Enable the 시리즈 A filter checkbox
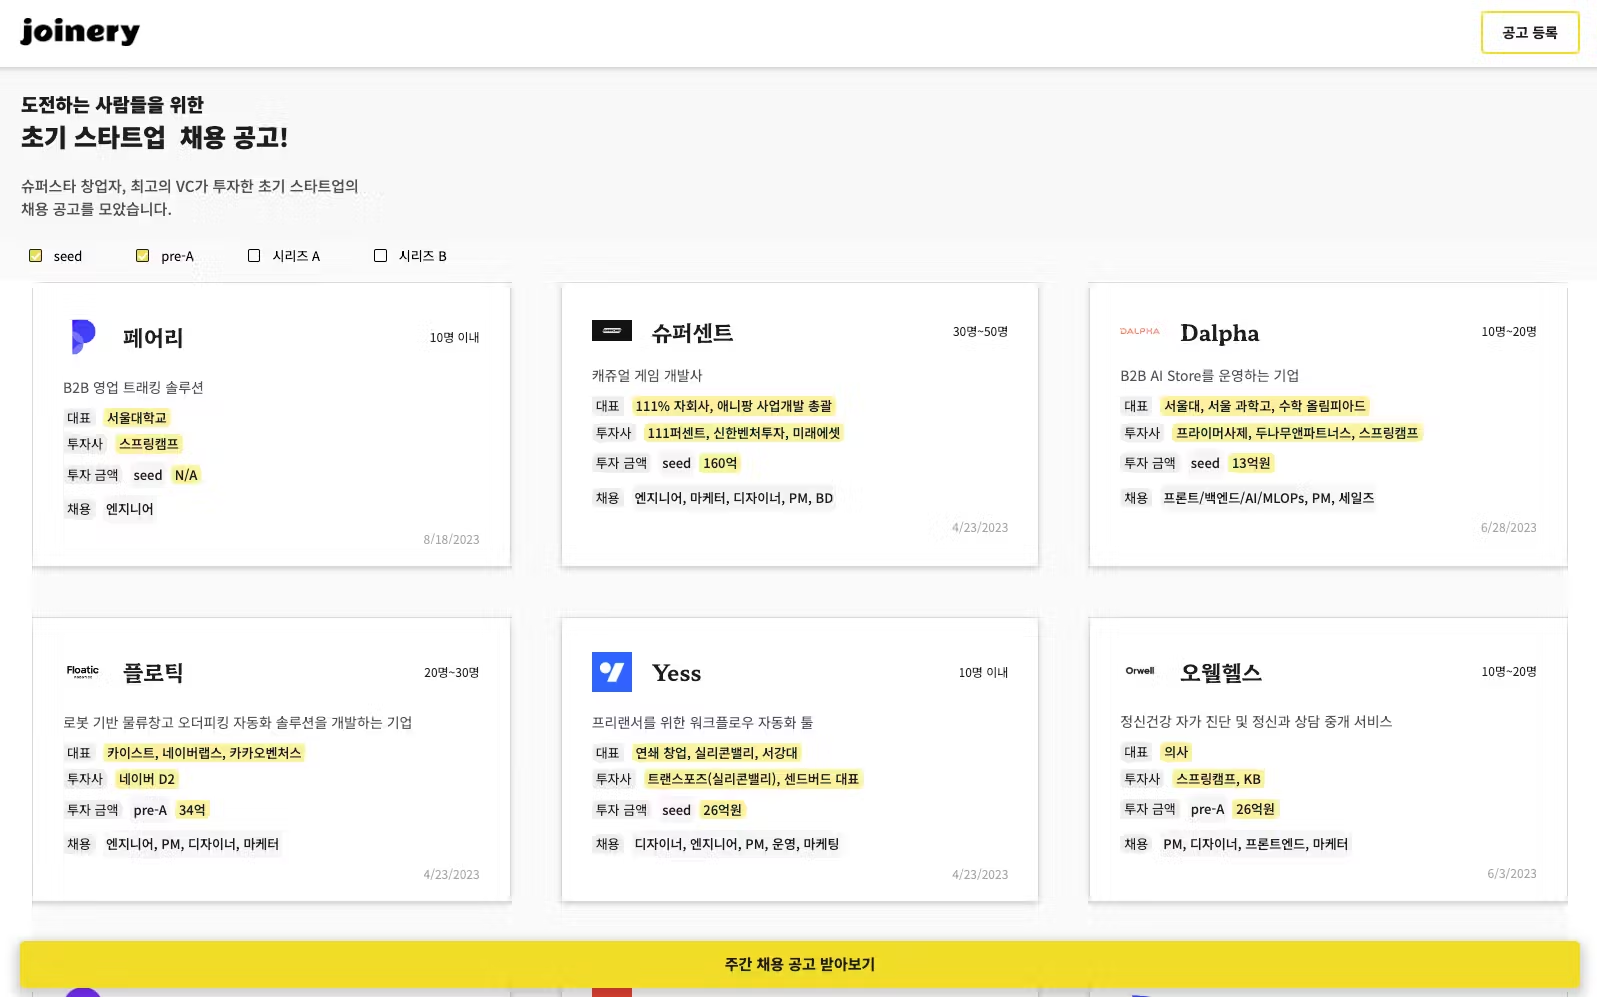 click(x=254, y=256)
